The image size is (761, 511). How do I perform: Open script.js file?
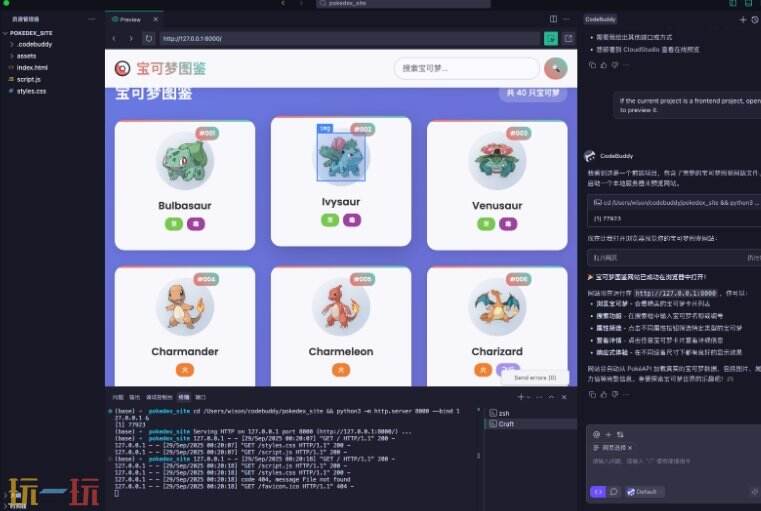tap(29, 79)
